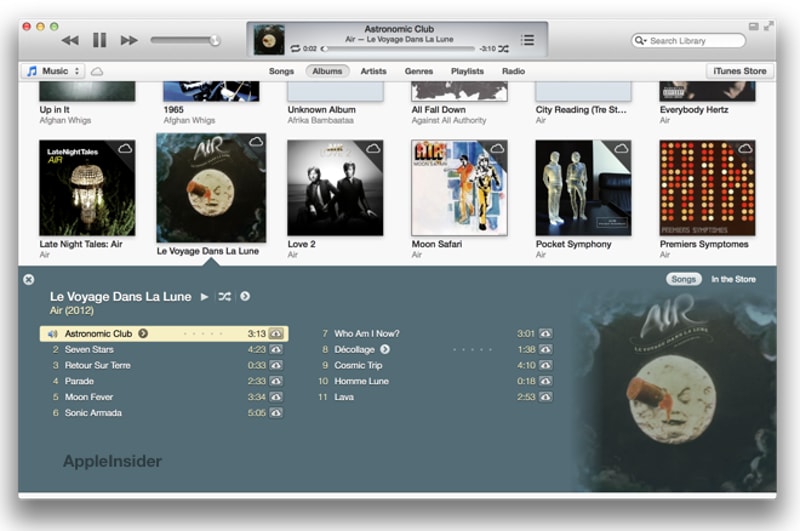The width and height of the screenshot is (800, 531).
Task: Click the iCloud download icon for Moon Fever
Action: click(276, 397)
